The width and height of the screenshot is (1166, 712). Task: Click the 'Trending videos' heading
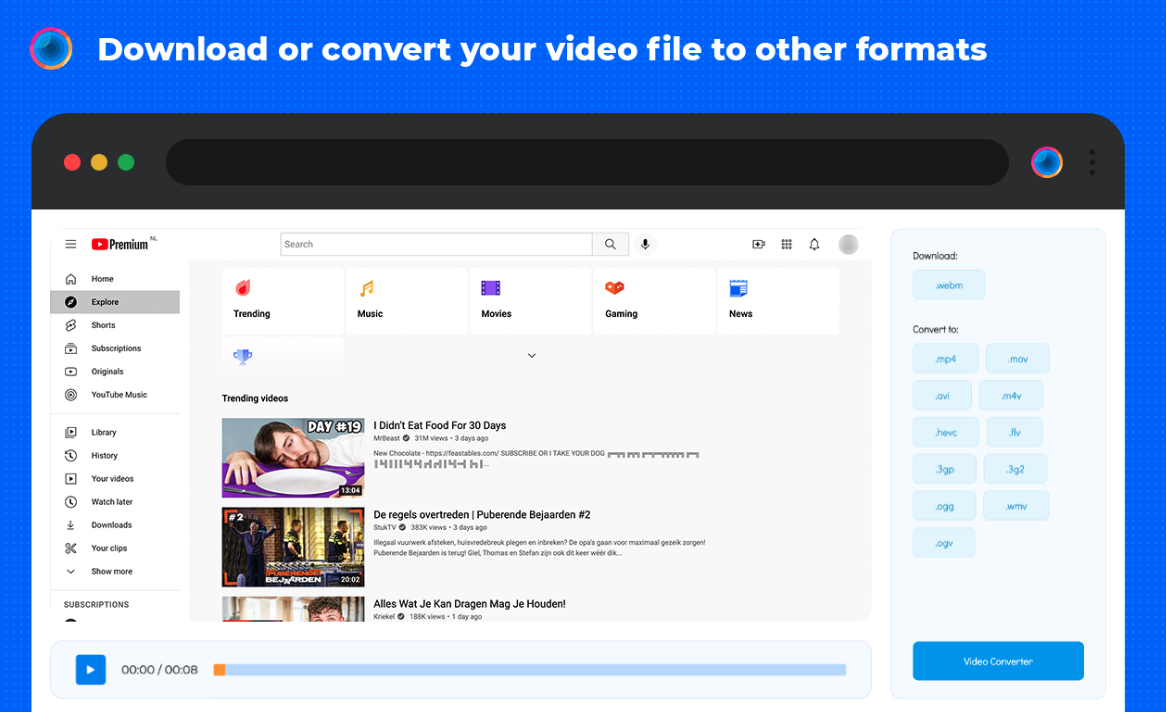254,398
